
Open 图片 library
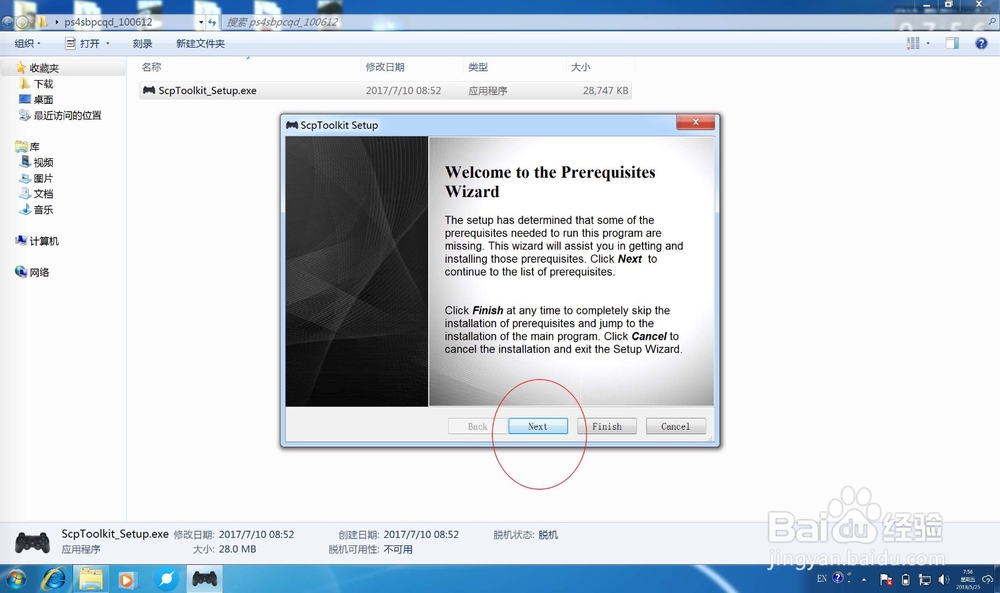click(x=43, y=178)
